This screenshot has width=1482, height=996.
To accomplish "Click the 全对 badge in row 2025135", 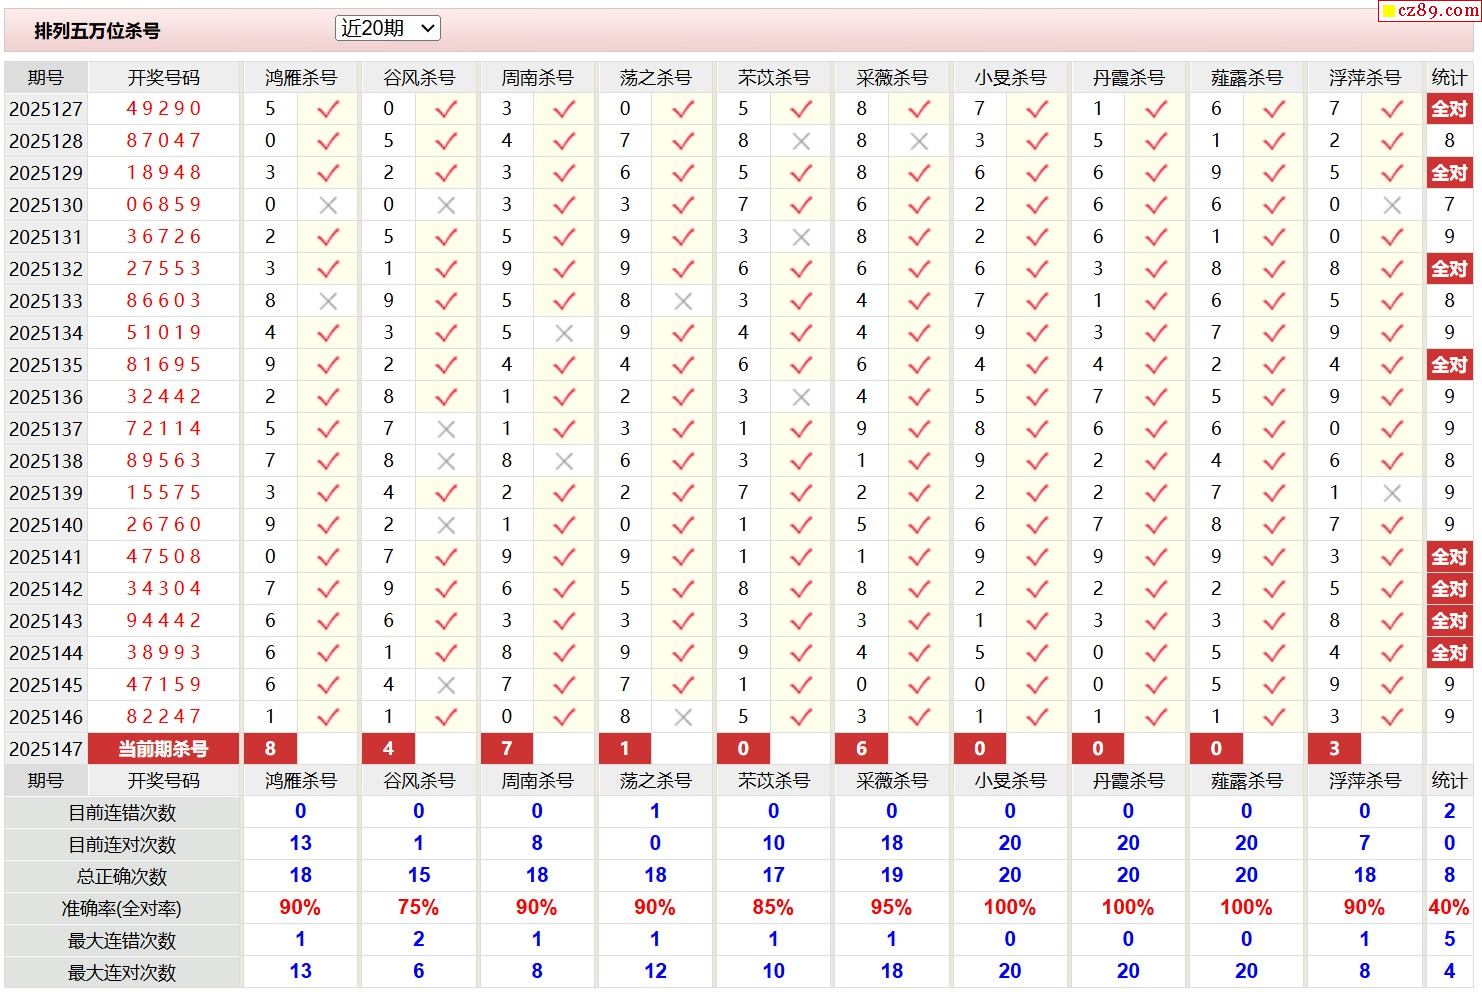I will click(1449, 365).
